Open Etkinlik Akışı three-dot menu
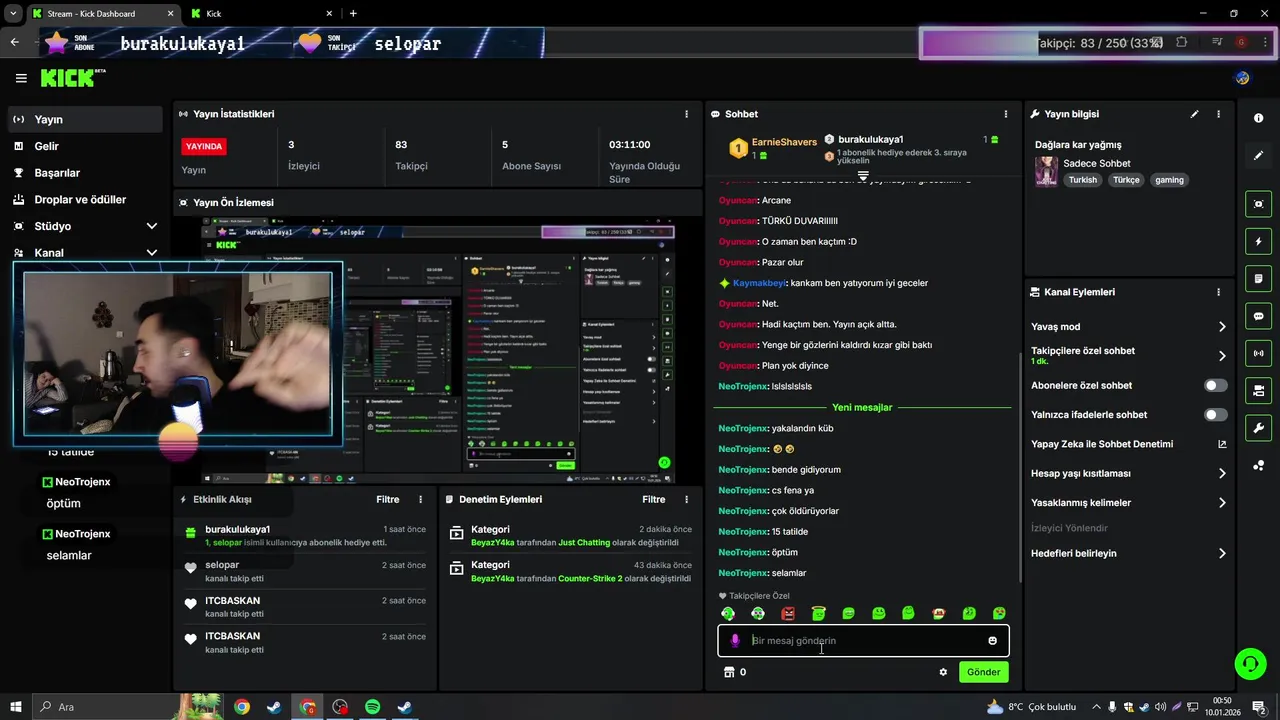 pos(420,499)
